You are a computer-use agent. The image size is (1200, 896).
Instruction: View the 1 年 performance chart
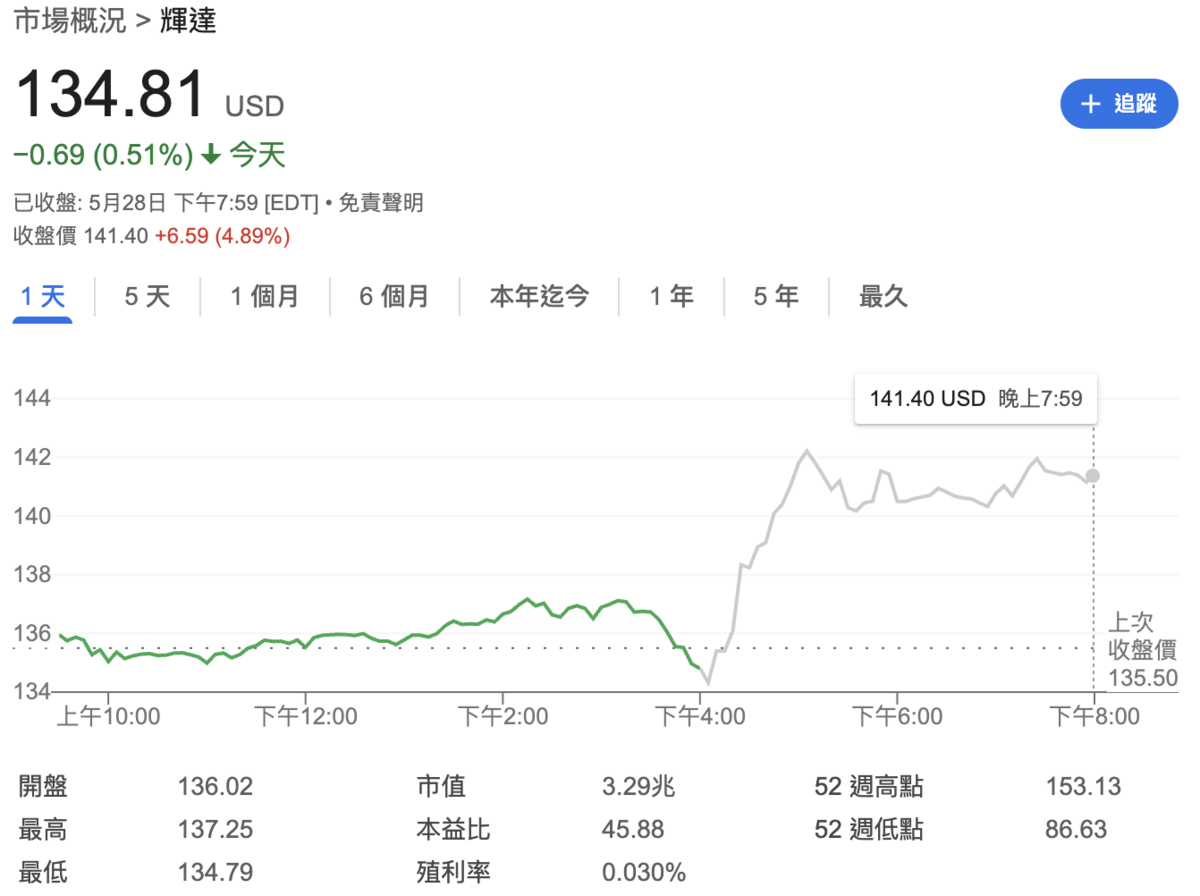click(670, 296)
